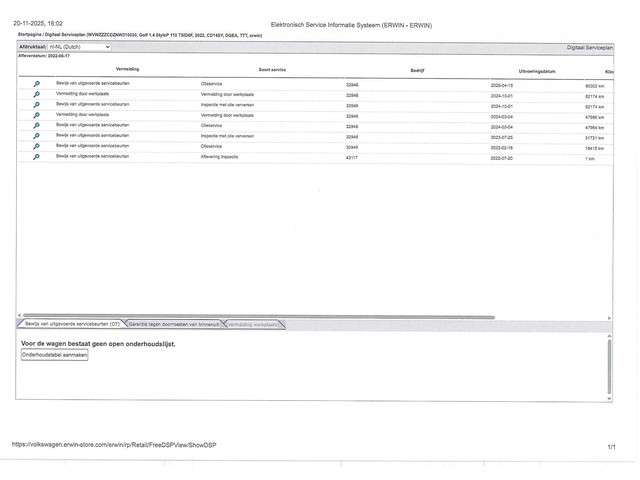The image size is (640, 480).
Task: Click magnifier icon for Oliеservice 2023-02-16 row
Action: (37, 147)
